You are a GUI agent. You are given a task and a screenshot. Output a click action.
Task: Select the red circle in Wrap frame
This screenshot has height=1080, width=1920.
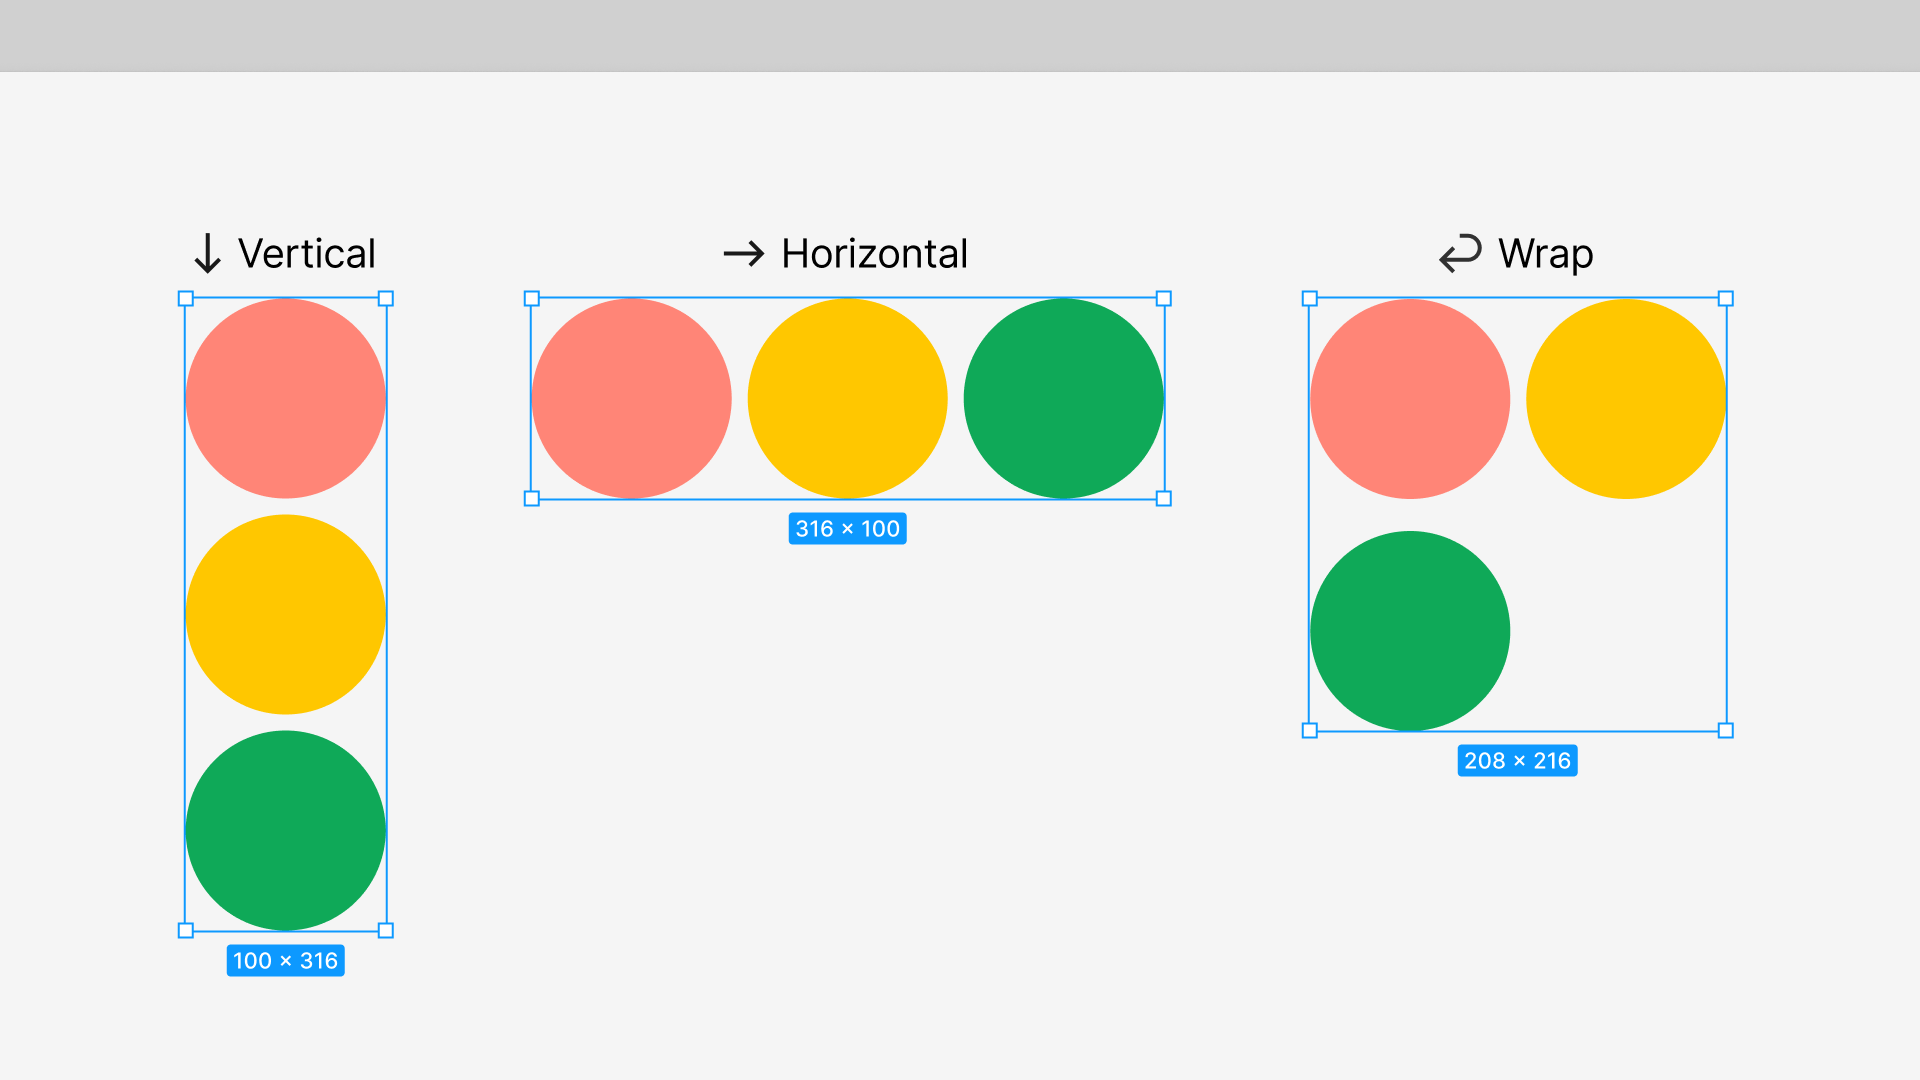coord(1410,398)
